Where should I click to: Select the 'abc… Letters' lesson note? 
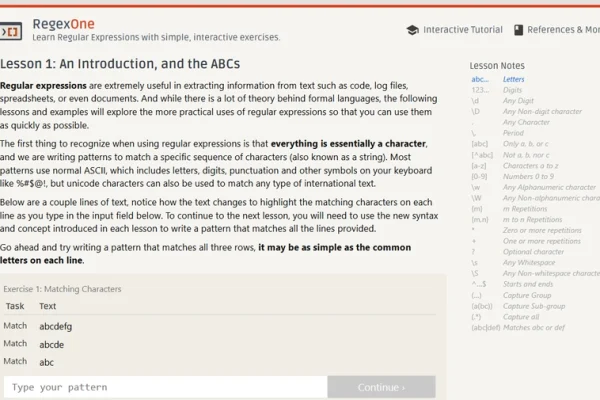[513, 78]
